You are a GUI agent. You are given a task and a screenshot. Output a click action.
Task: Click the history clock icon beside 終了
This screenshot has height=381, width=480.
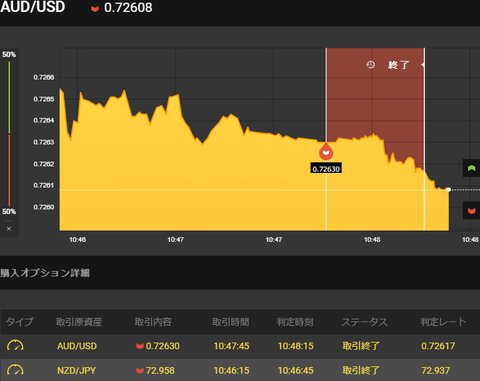click(x=371, y=65)
